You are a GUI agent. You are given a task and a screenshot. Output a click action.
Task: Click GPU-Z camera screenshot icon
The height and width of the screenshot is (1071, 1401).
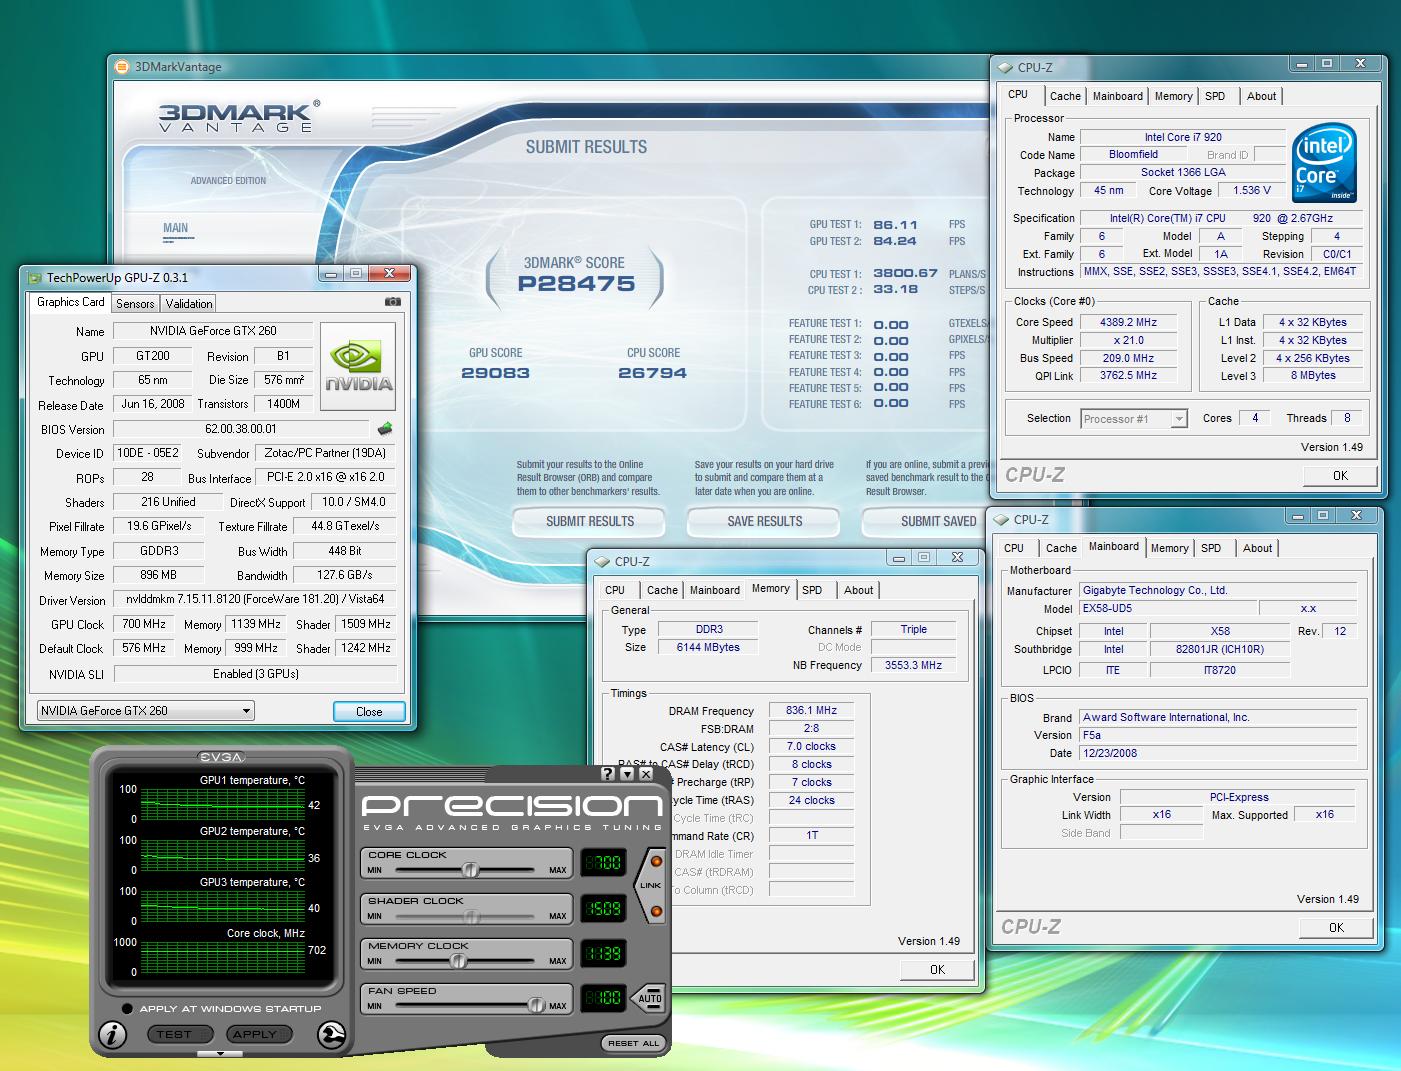pos(393,302)
